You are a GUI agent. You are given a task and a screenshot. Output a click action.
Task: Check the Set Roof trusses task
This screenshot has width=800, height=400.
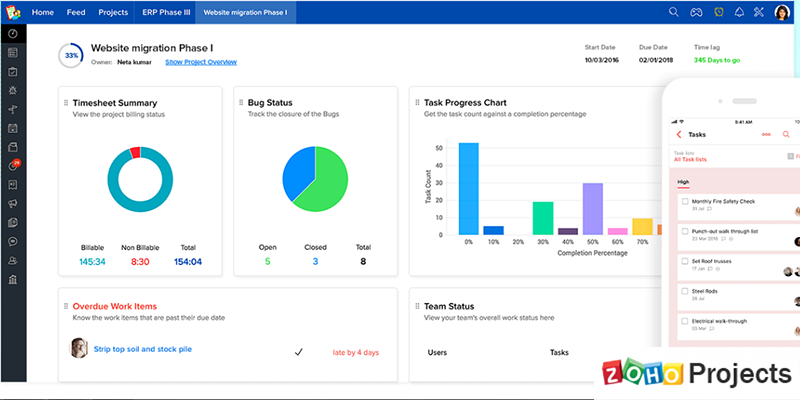pos(685,261)
